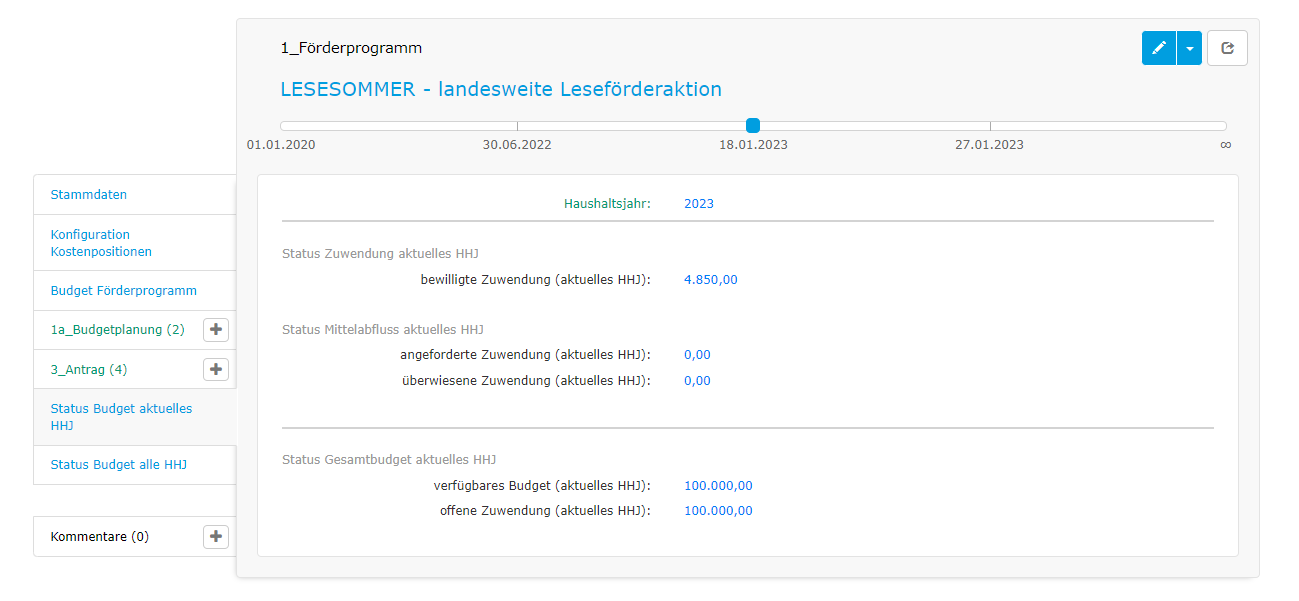Click the timeline slider handle at 18.01.2023

(753, 126)
